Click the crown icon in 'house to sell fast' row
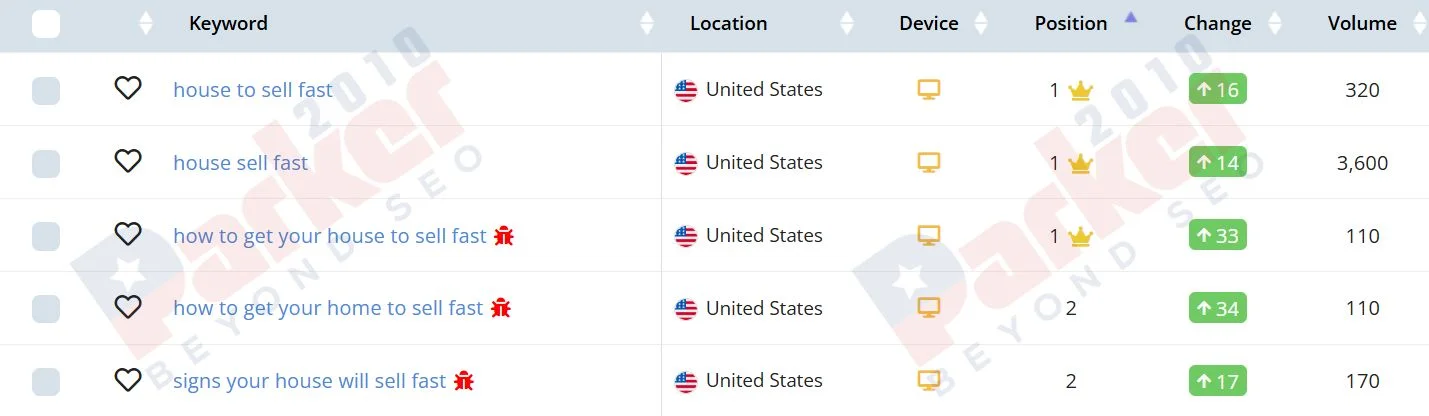Image resolution: width=1429 pixels, height=416 pixels. tap(1080, 91)
